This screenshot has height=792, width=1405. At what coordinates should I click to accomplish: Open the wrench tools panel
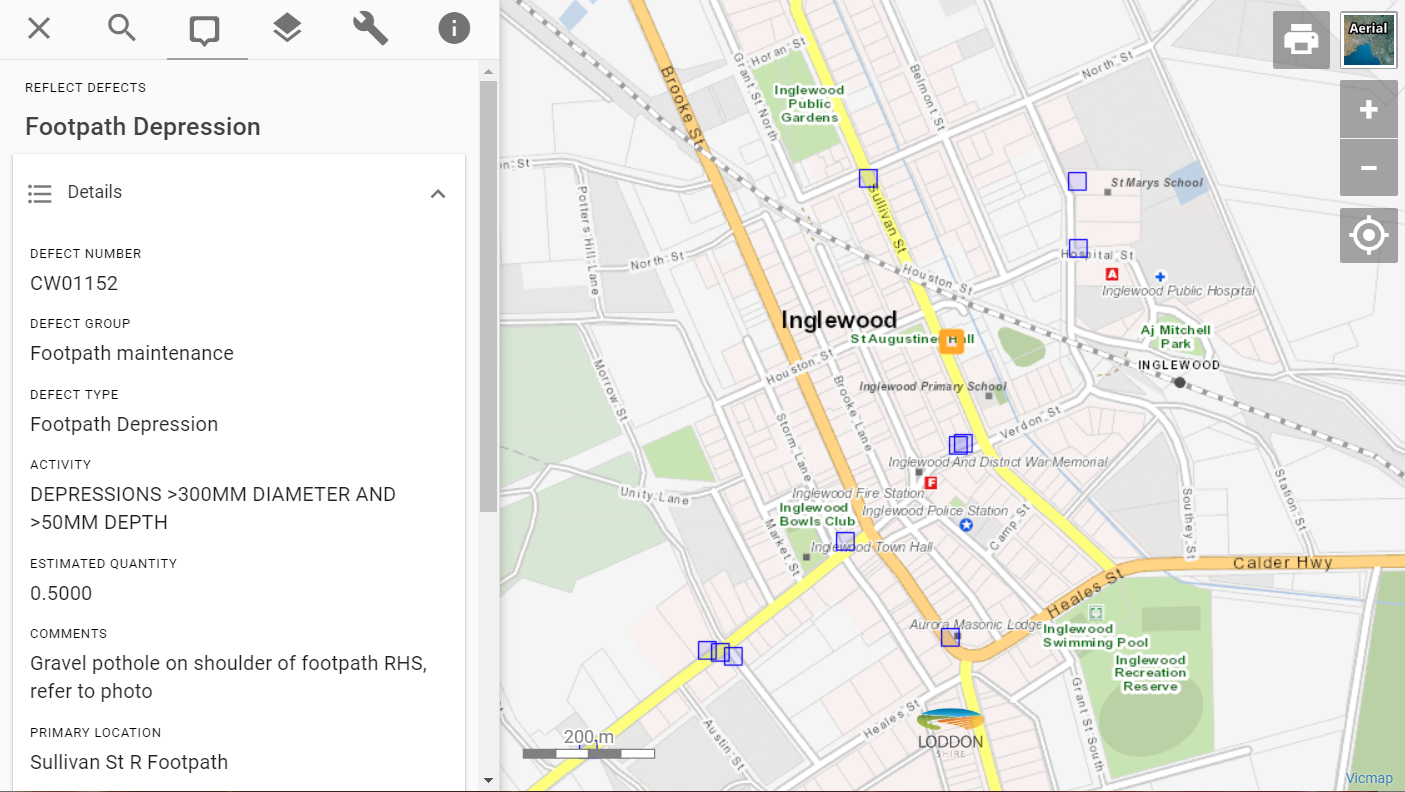tap(370, 29)
